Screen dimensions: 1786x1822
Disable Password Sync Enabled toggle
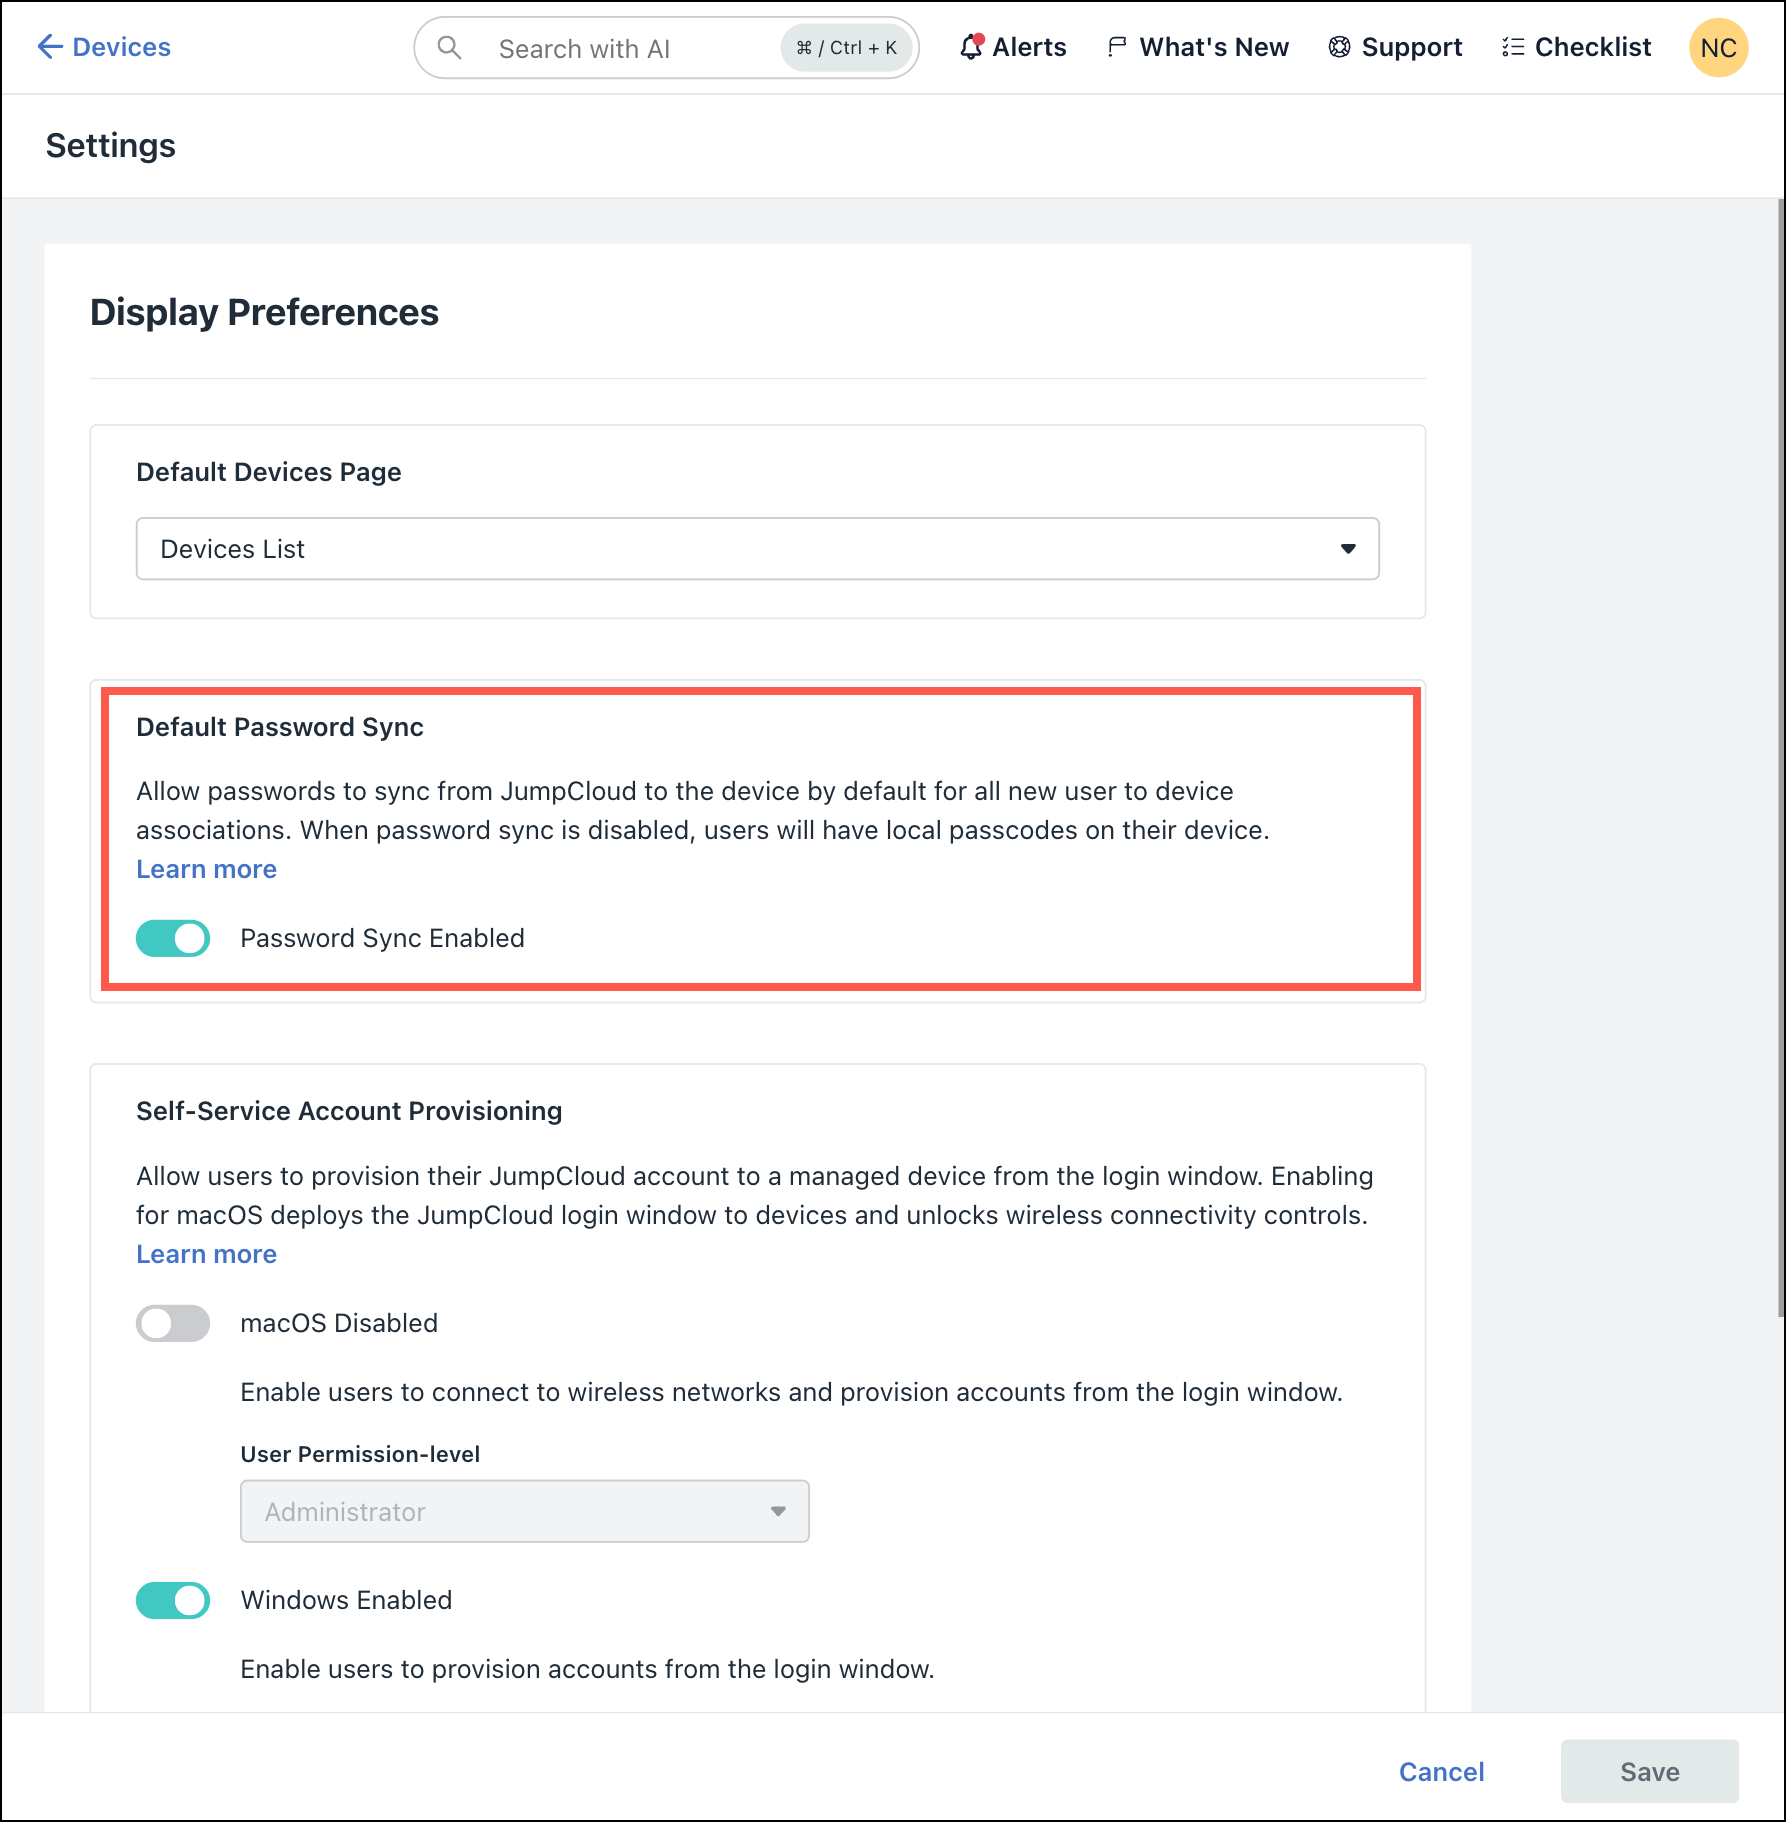[172, 938]
